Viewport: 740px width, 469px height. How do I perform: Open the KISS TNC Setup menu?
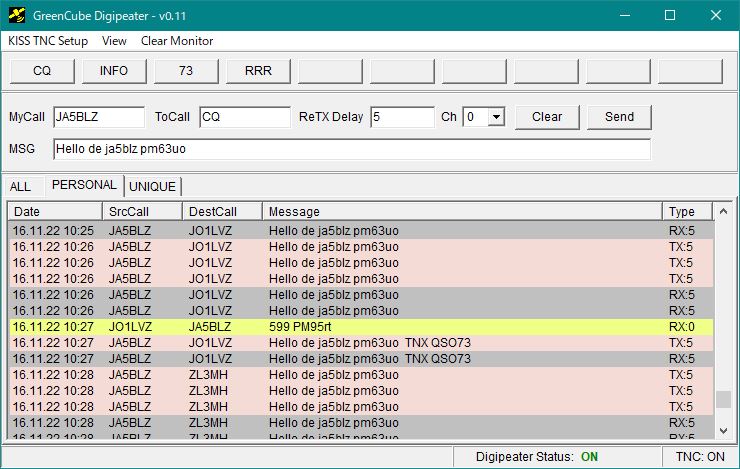(48, 41)
